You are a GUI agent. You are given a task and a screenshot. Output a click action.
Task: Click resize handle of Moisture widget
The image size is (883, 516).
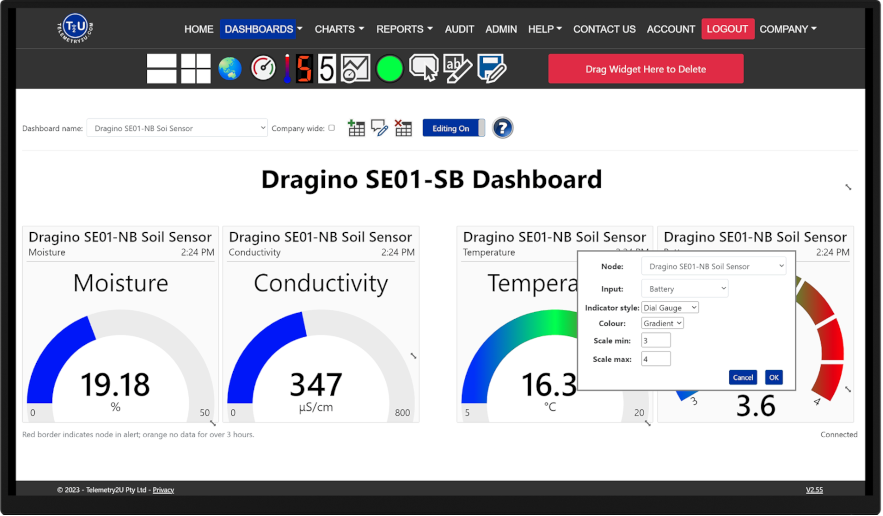[x=213, y=423]
